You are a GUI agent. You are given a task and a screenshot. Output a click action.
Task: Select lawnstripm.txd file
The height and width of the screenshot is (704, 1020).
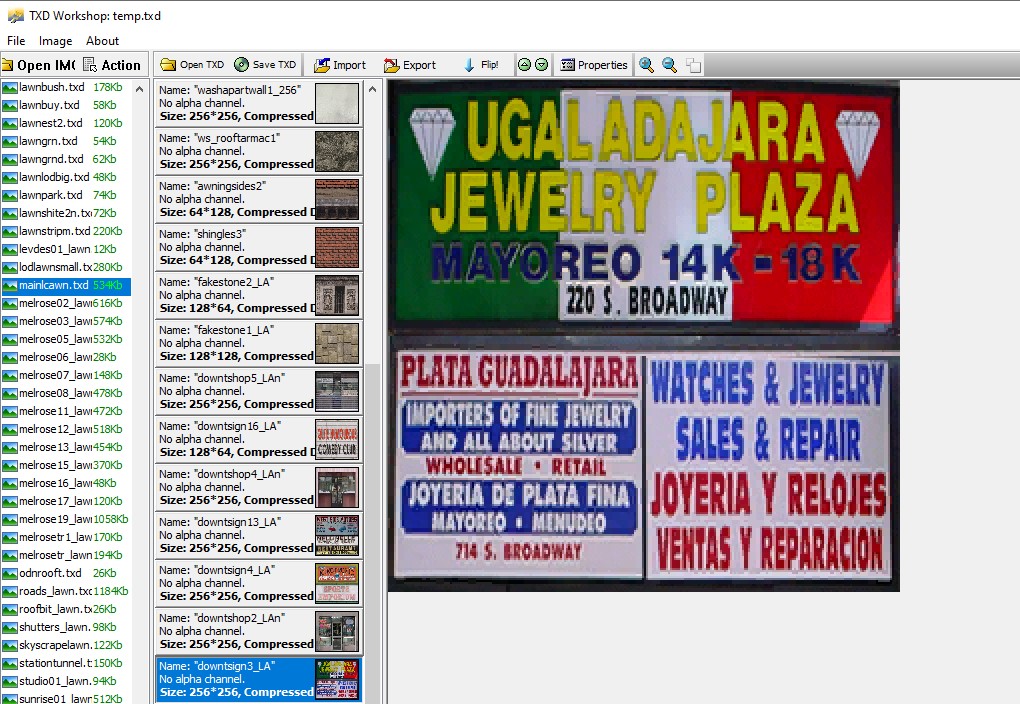66,231
